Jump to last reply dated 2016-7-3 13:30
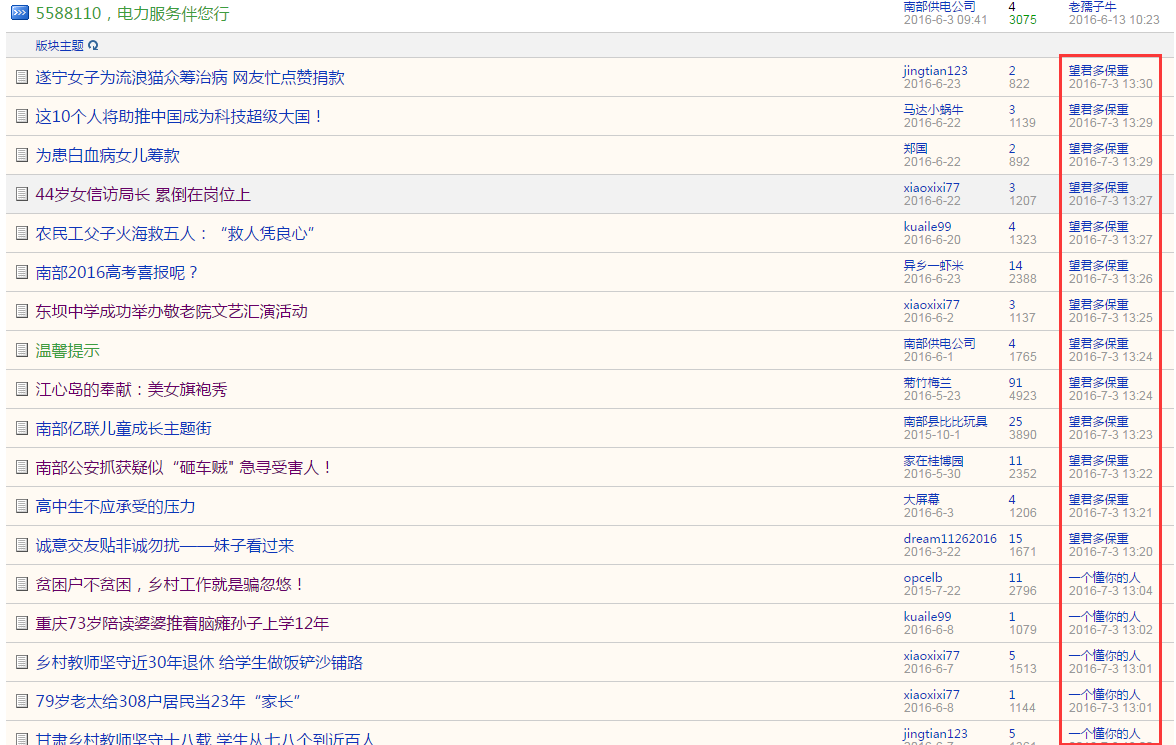This screenshot has width=1176, height=745. 1110,84
